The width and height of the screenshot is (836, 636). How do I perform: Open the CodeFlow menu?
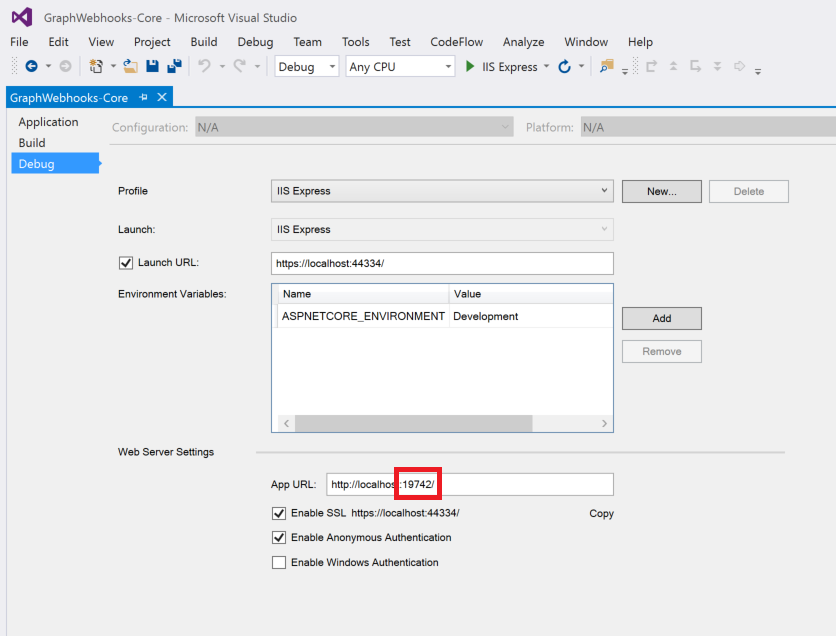click(x=456, y=42)
